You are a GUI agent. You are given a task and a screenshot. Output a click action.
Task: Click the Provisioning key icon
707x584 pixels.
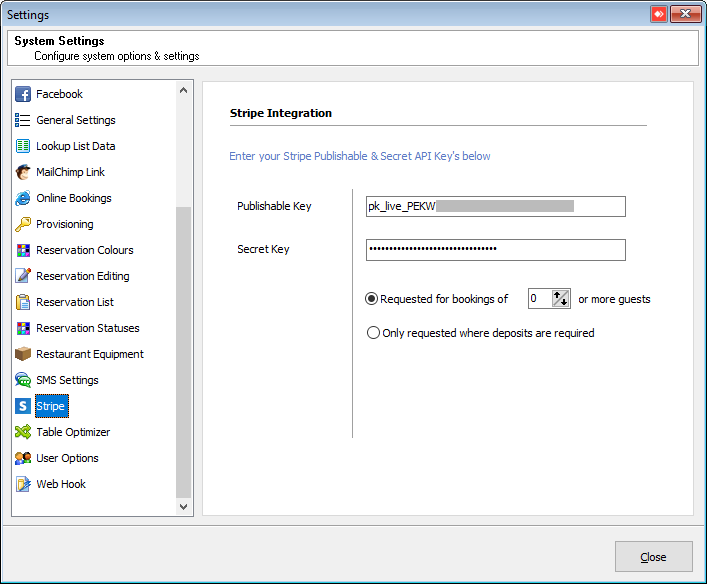pos(23,224)
